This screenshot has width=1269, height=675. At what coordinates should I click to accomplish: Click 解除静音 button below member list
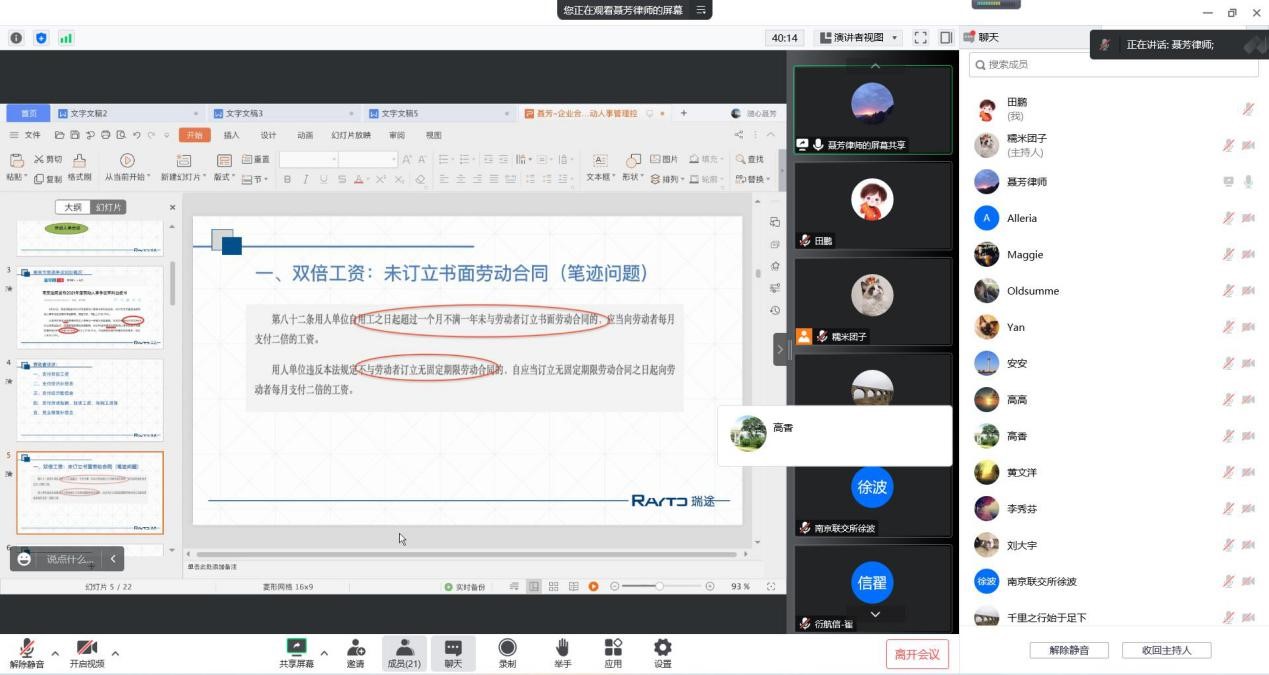tap(1069, 650)
